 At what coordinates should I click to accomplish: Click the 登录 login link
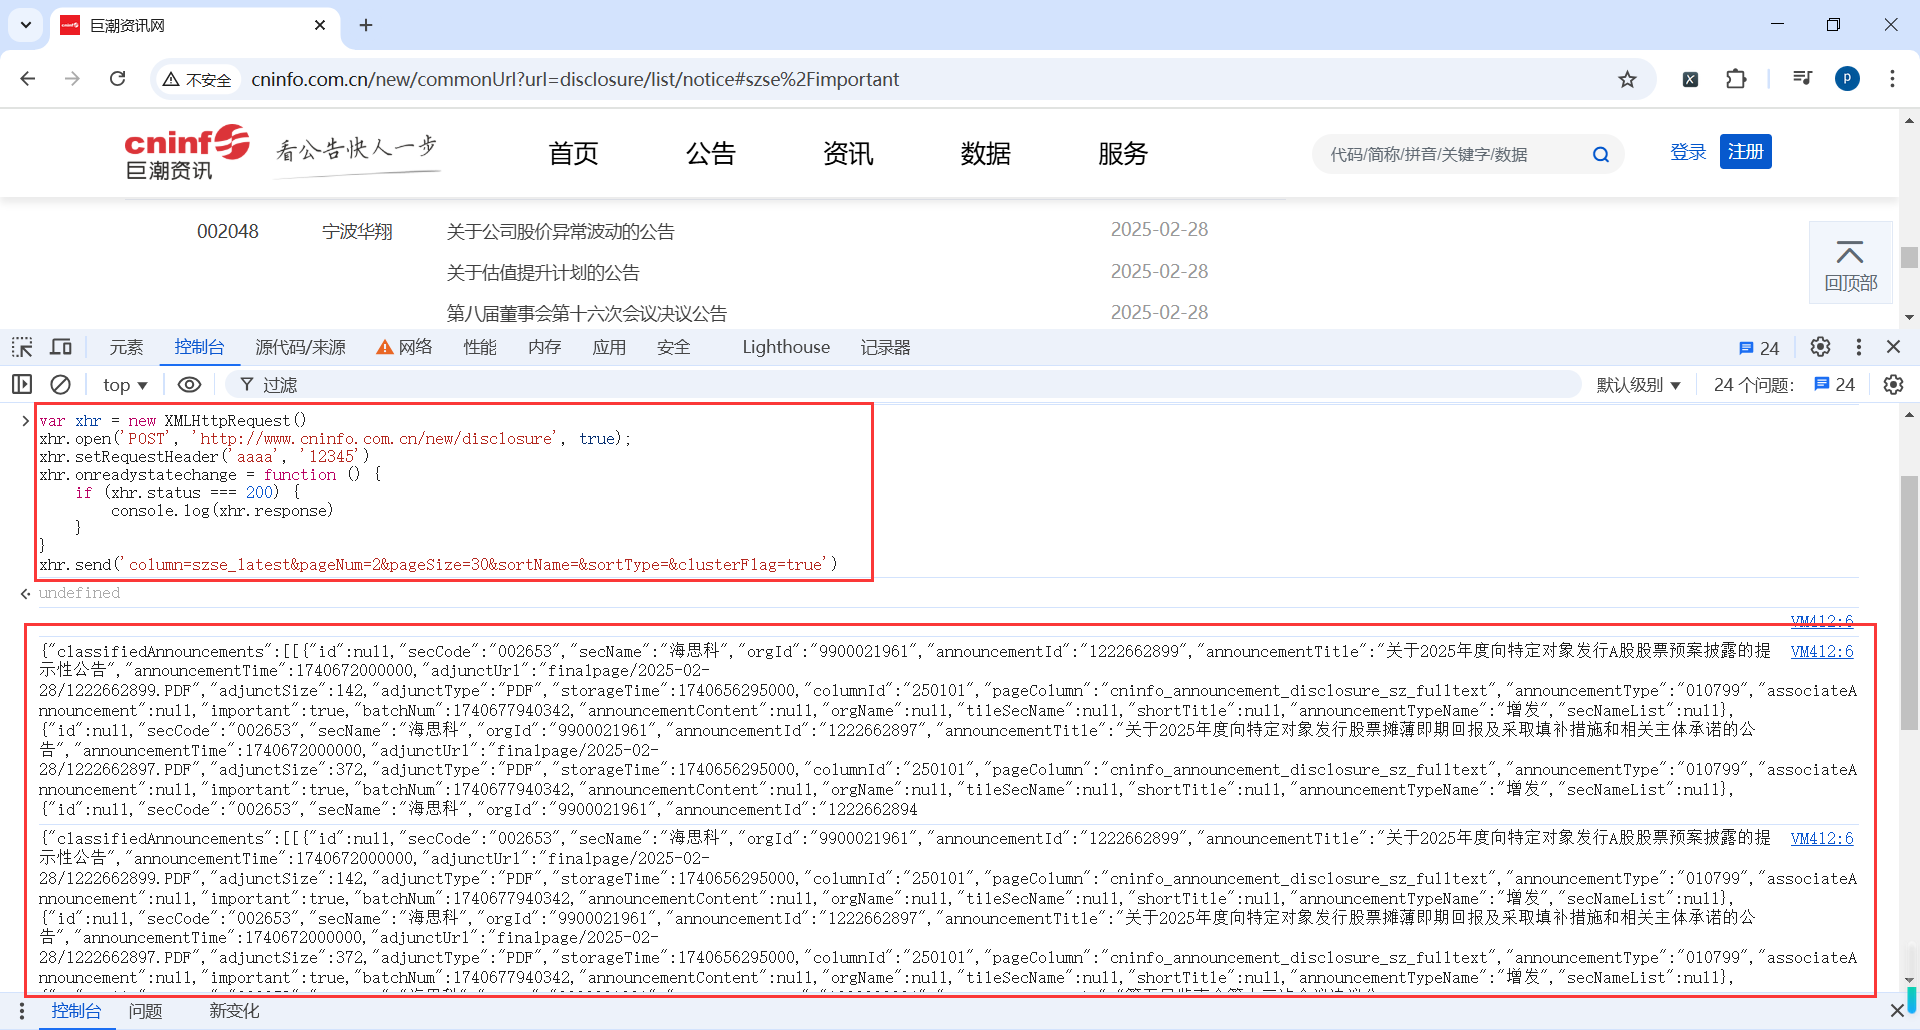point(1688,152)
